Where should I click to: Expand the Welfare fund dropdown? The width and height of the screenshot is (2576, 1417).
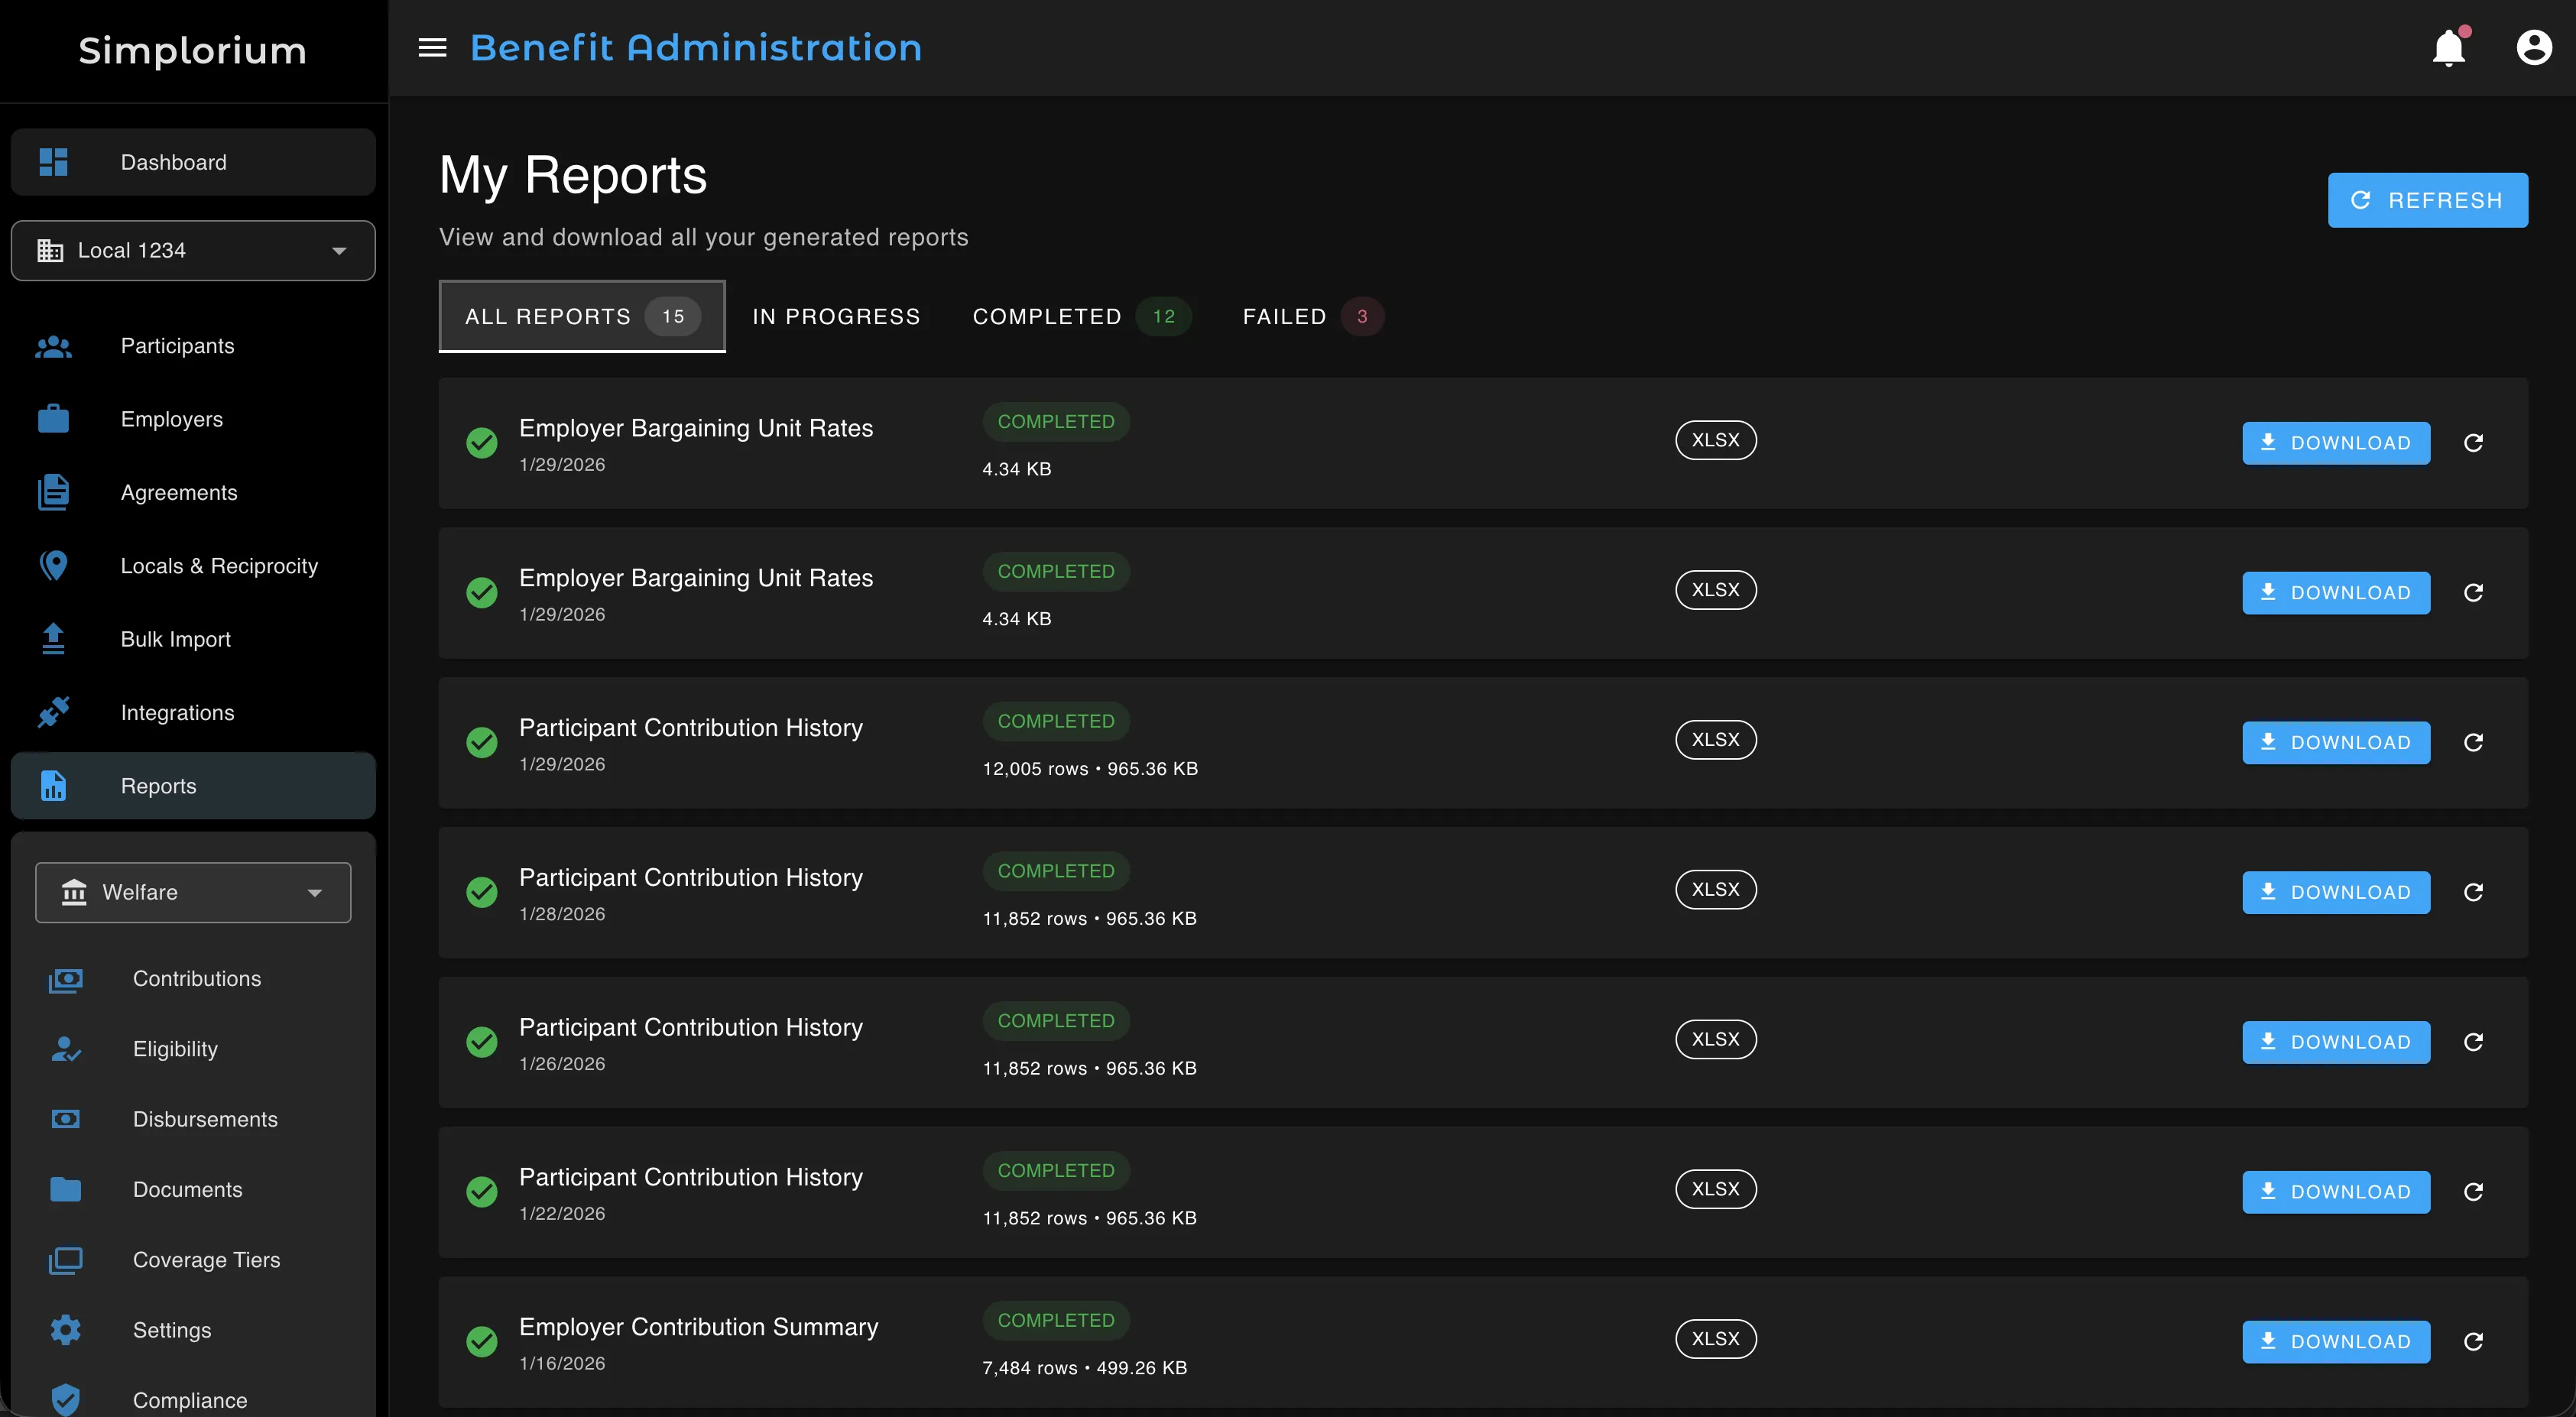pos(192,892)
